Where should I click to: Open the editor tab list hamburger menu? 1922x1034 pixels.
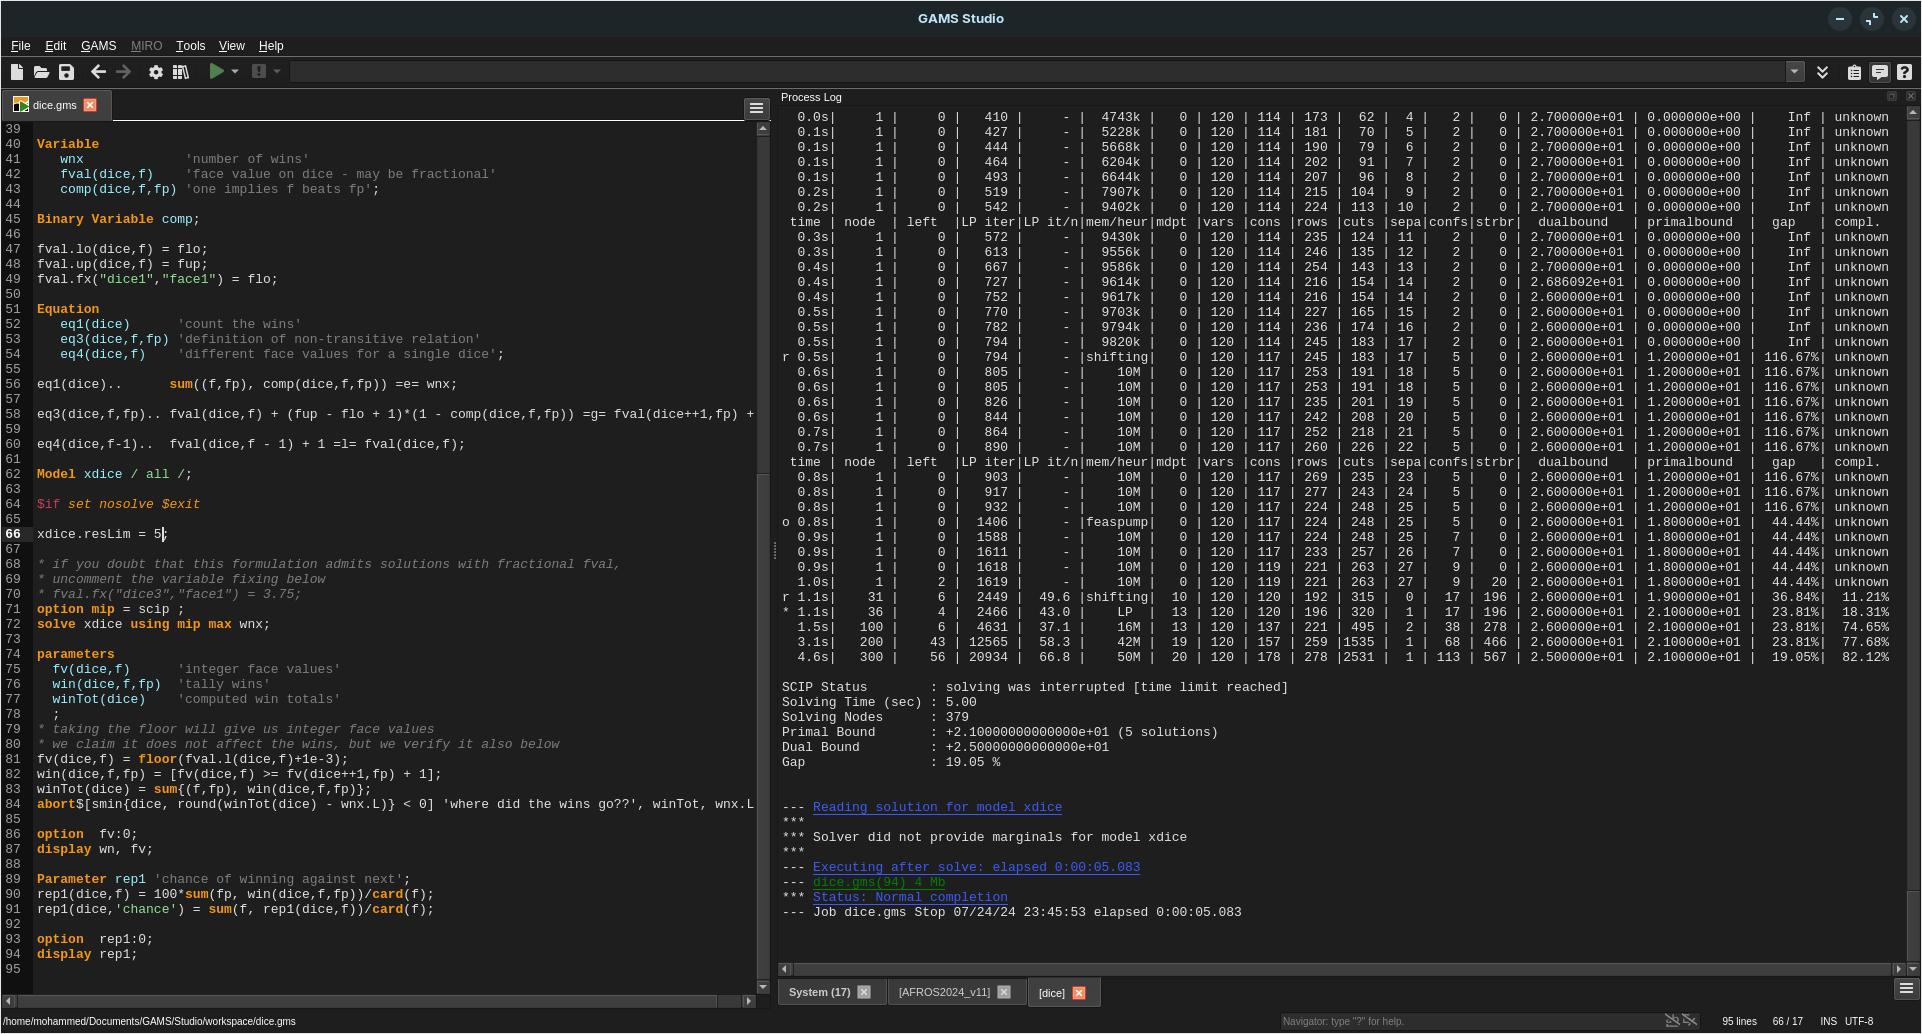click(756, 108)
